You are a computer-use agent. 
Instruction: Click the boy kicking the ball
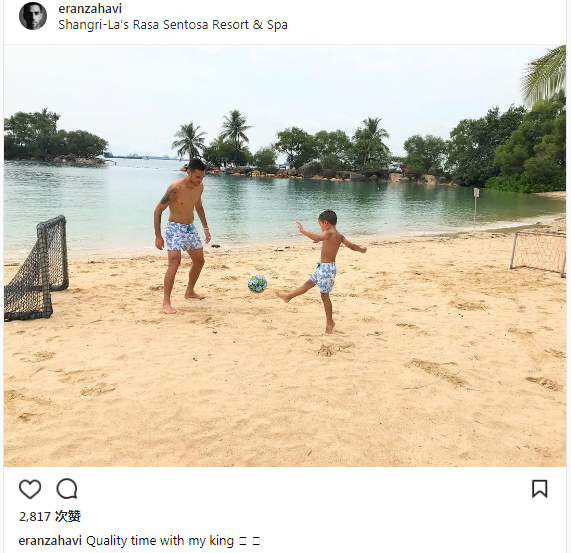click(x=322, y=269)
